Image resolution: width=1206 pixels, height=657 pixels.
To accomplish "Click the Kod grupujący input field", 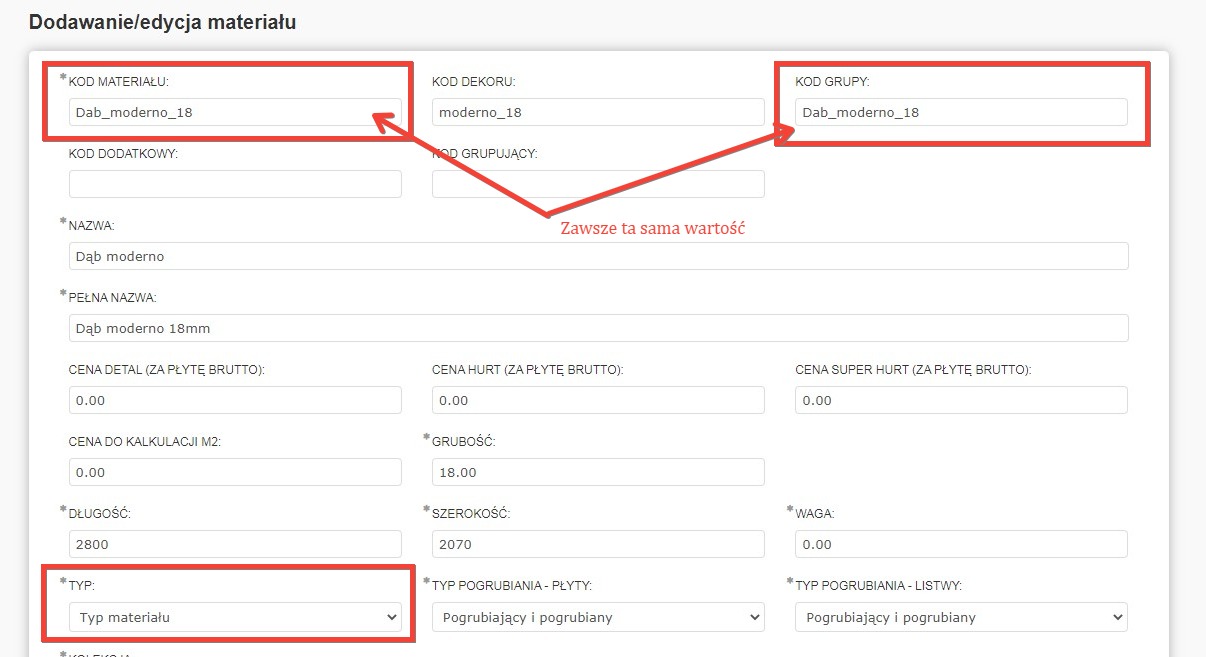I will point(598,184).
